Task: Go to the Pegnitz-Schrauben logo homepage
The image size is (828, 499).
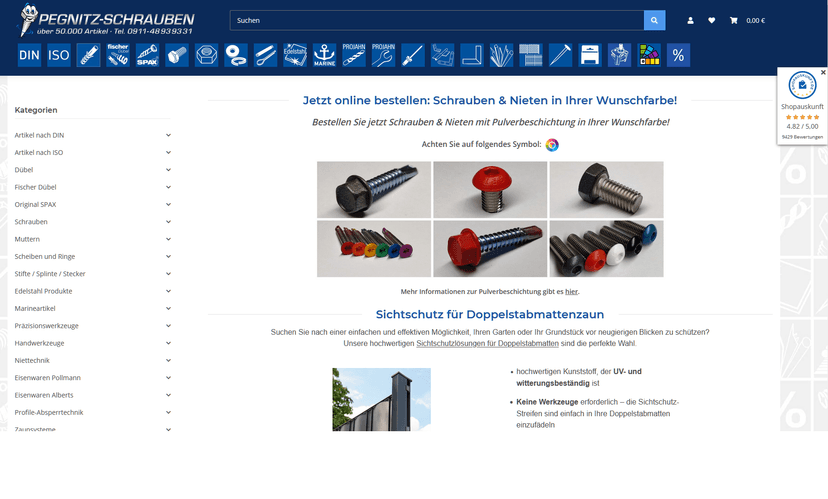Action: coord(106,21)
